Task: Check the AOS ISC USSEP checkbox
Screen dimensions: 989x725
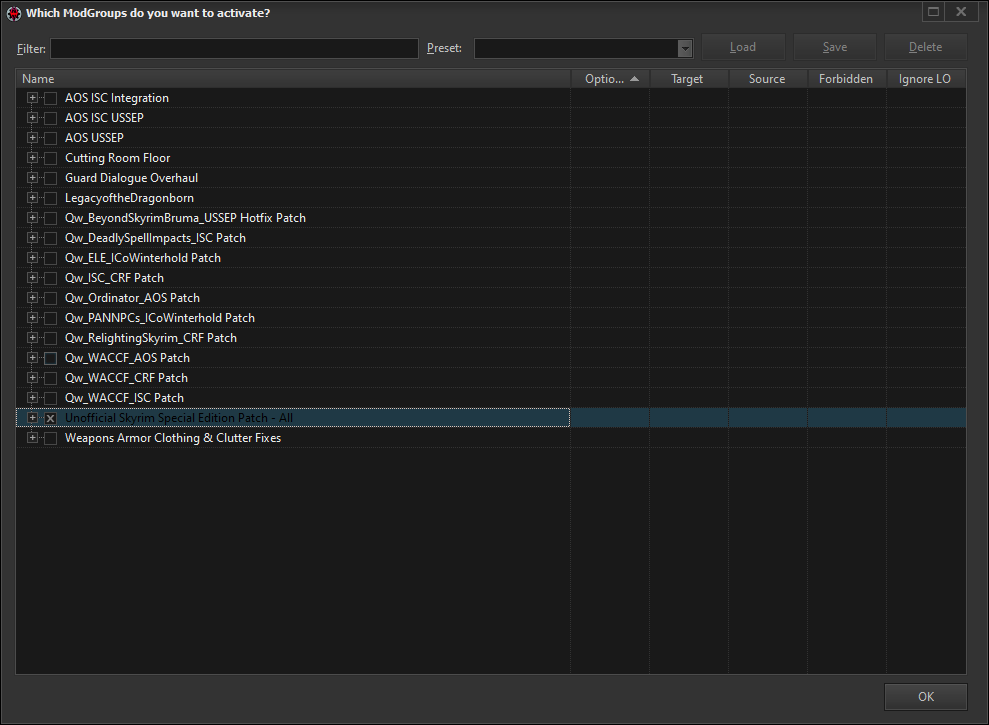Action: 50,118
